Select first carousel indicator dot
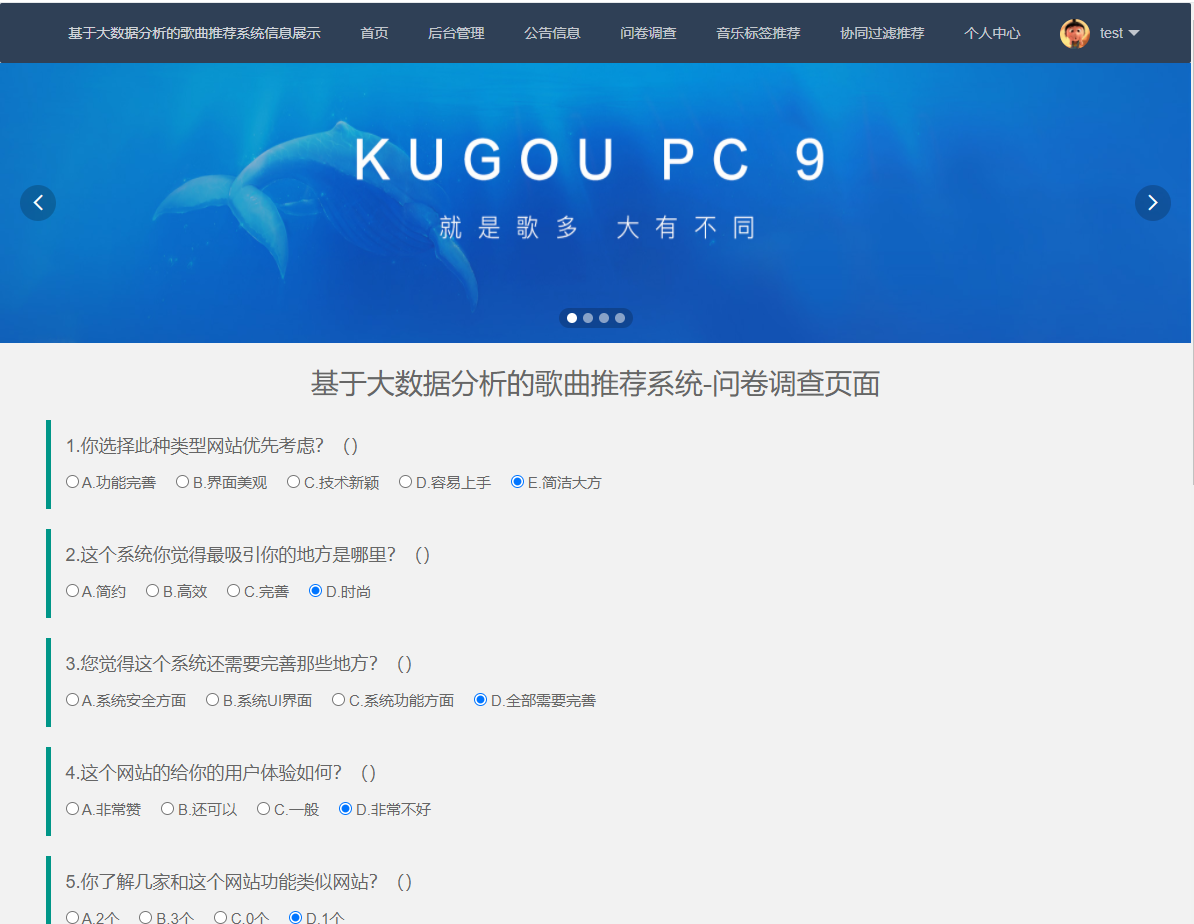Viewport: 1194px width, 924px height. tap(572, 318)
